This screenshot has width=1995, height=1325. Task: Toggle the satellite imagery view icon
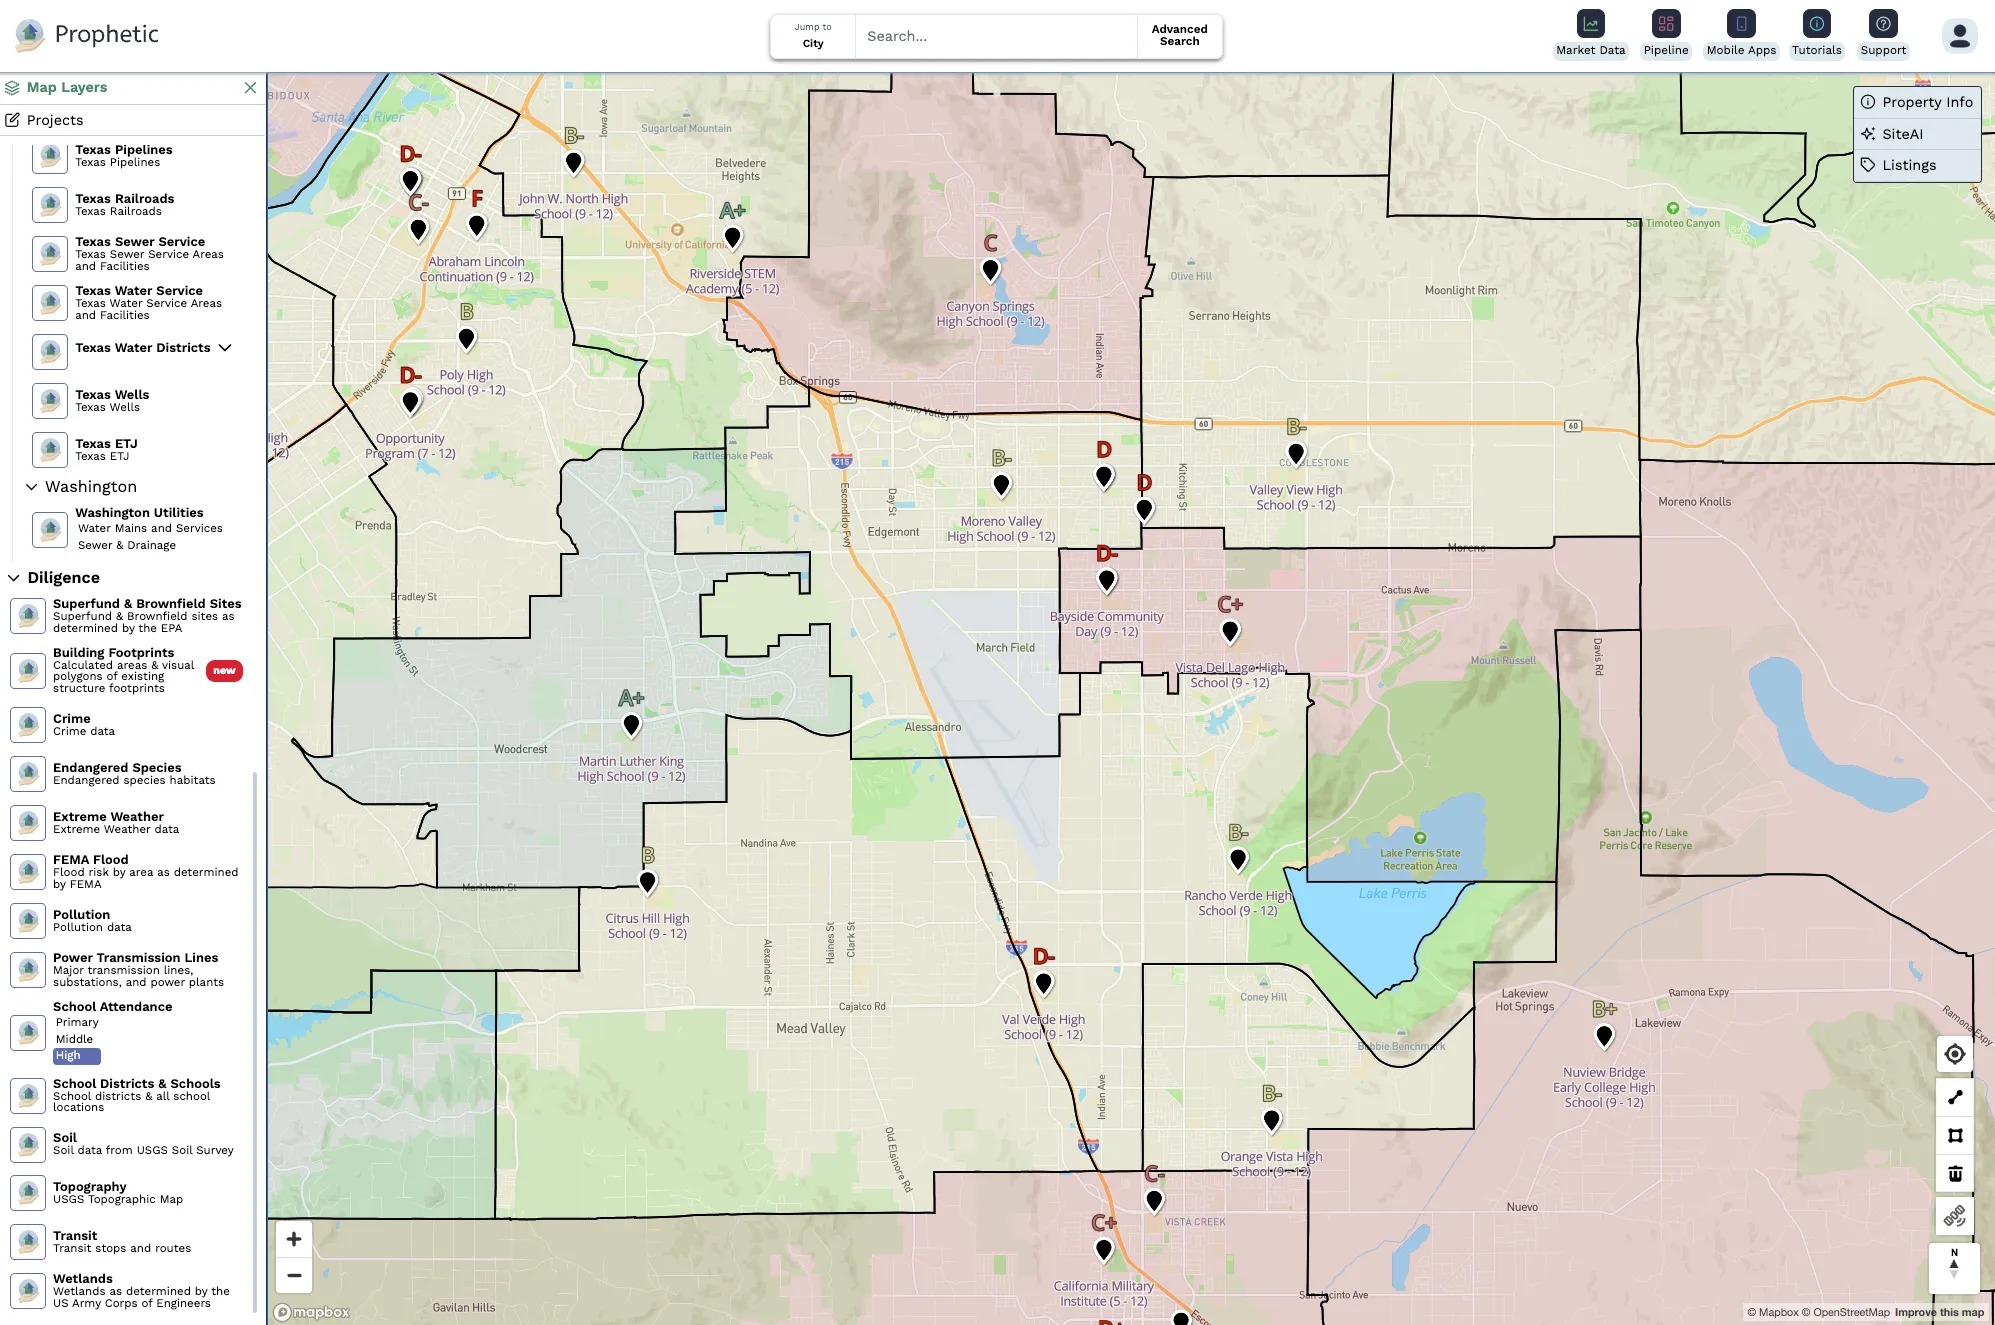pyautogui.click(x=1954, y=1216)
